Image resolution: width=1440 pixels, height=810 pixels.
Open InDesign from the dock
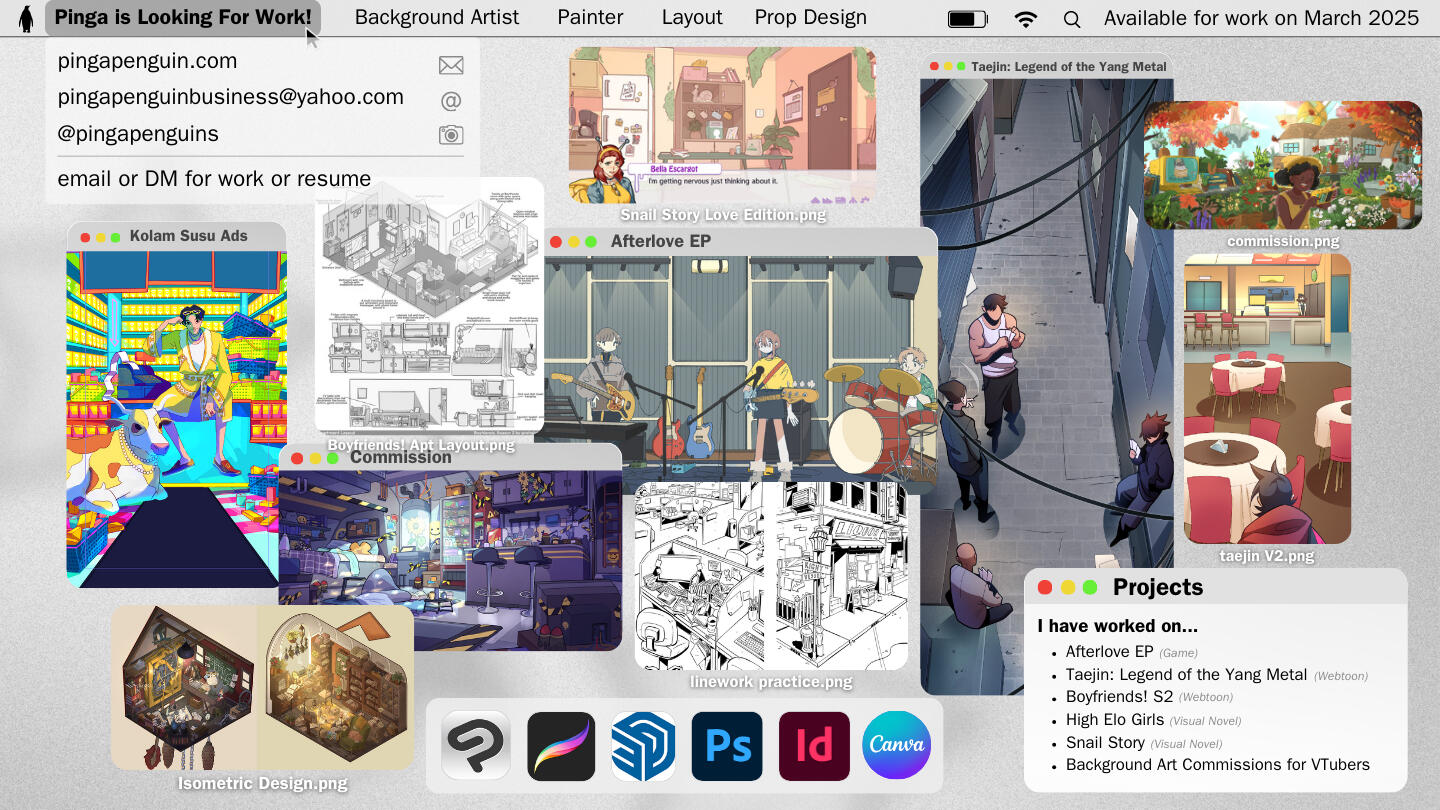[x=814, y=746]
